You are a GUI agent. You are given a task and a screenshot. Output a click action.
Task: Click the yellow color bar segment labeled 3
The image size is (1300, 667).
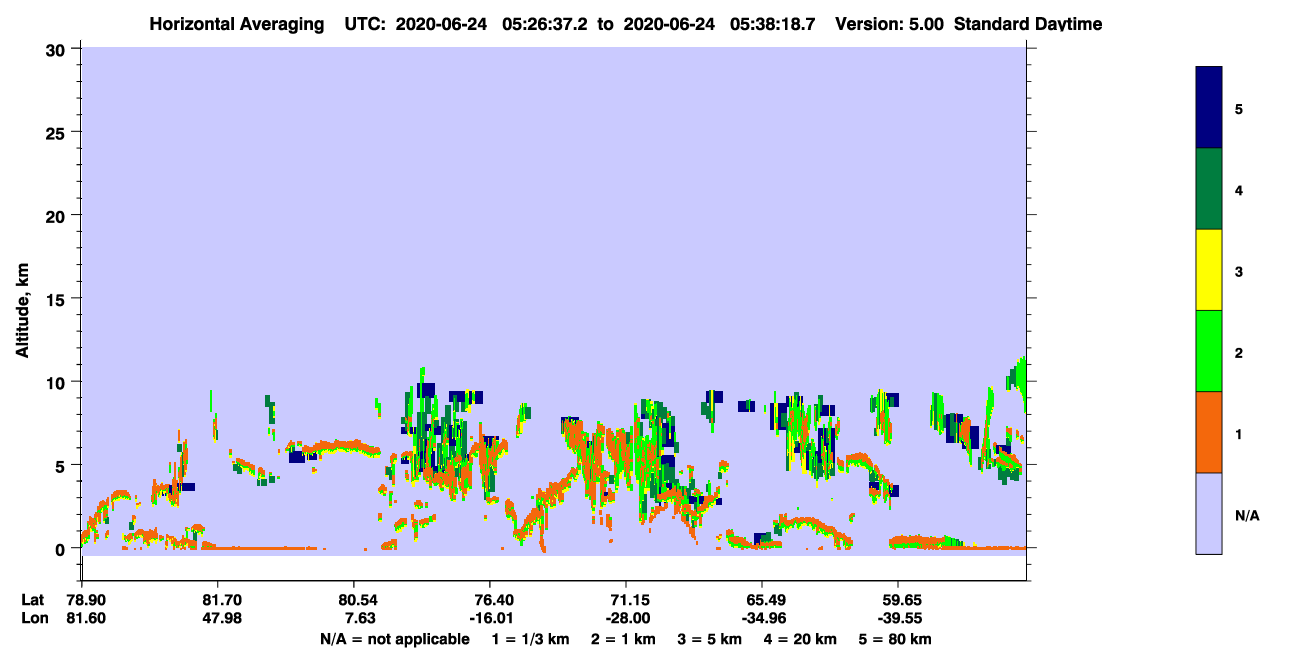[x=1208, y=270]
